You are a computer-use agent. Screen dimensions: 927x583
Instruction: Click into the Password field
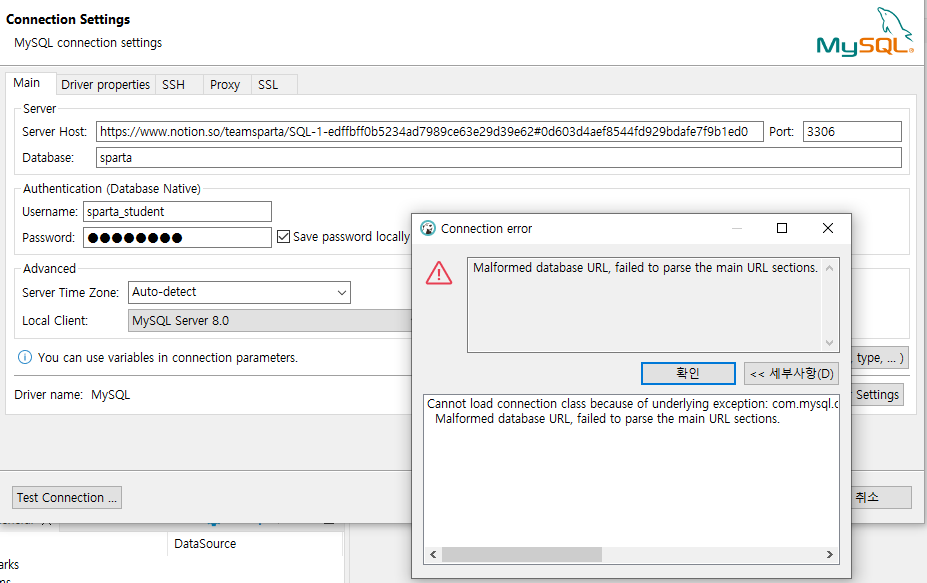point(177,238)
